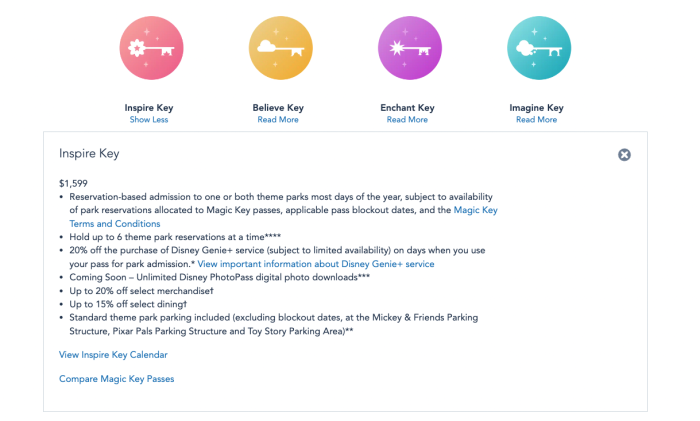Screen dimensions: 700x421
Task: Close the Inspire Key details panel
Action: (624, 155)
